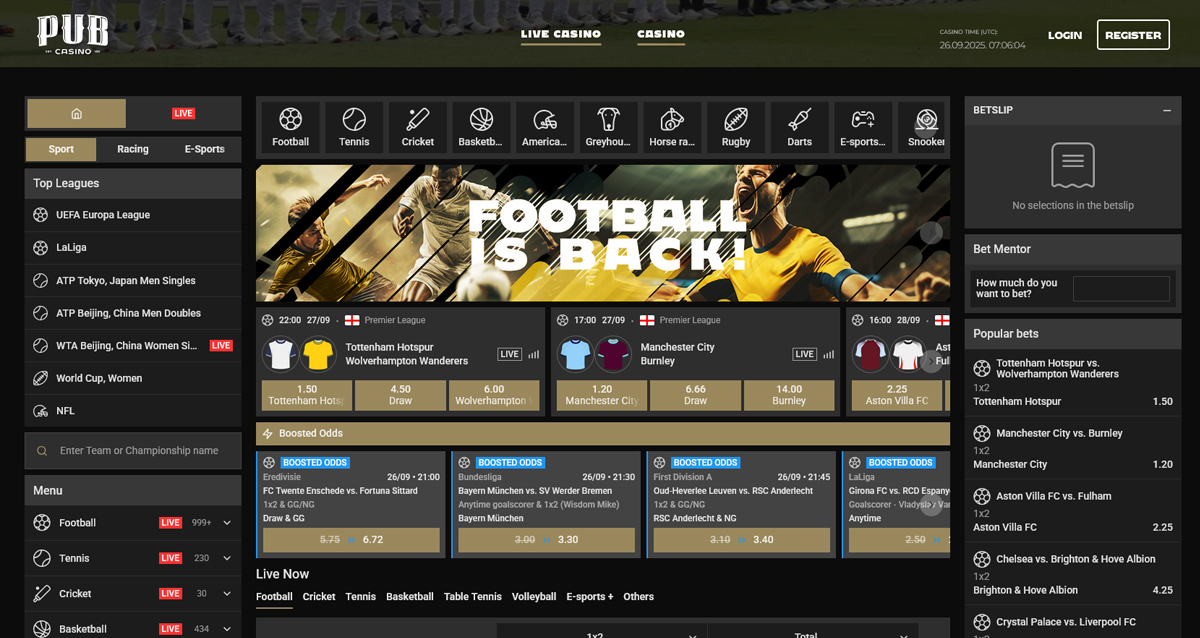1200x638 pixels.
Task: Select the Football sport icon
Action: pos(290,128)
